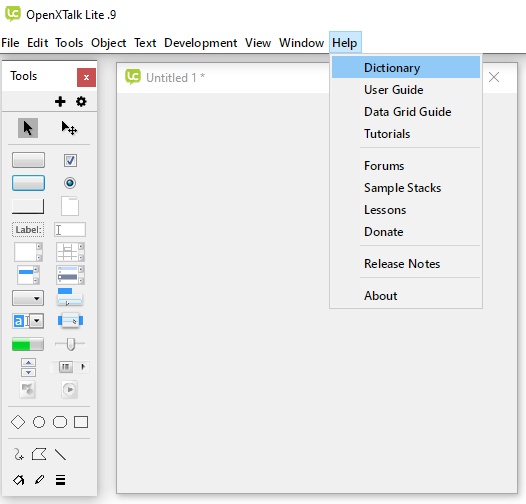
Task: Pick the combo box control
Action: point(28,321)
